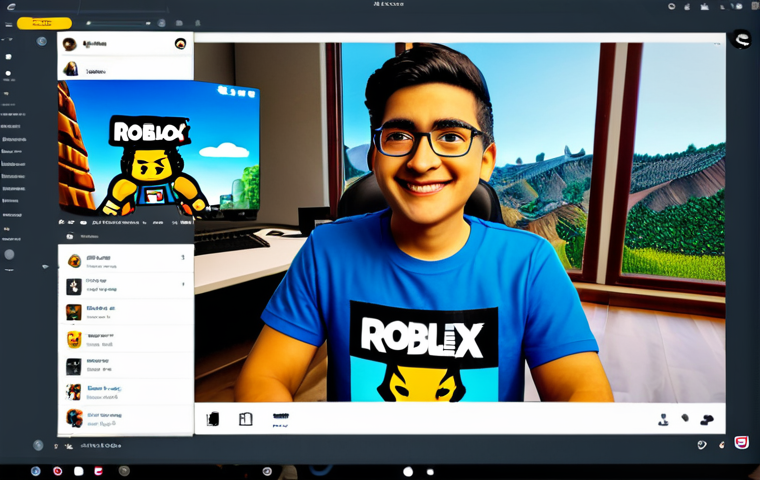
Task: Open the red and white app in the taskbar
Action: [98, 471]
